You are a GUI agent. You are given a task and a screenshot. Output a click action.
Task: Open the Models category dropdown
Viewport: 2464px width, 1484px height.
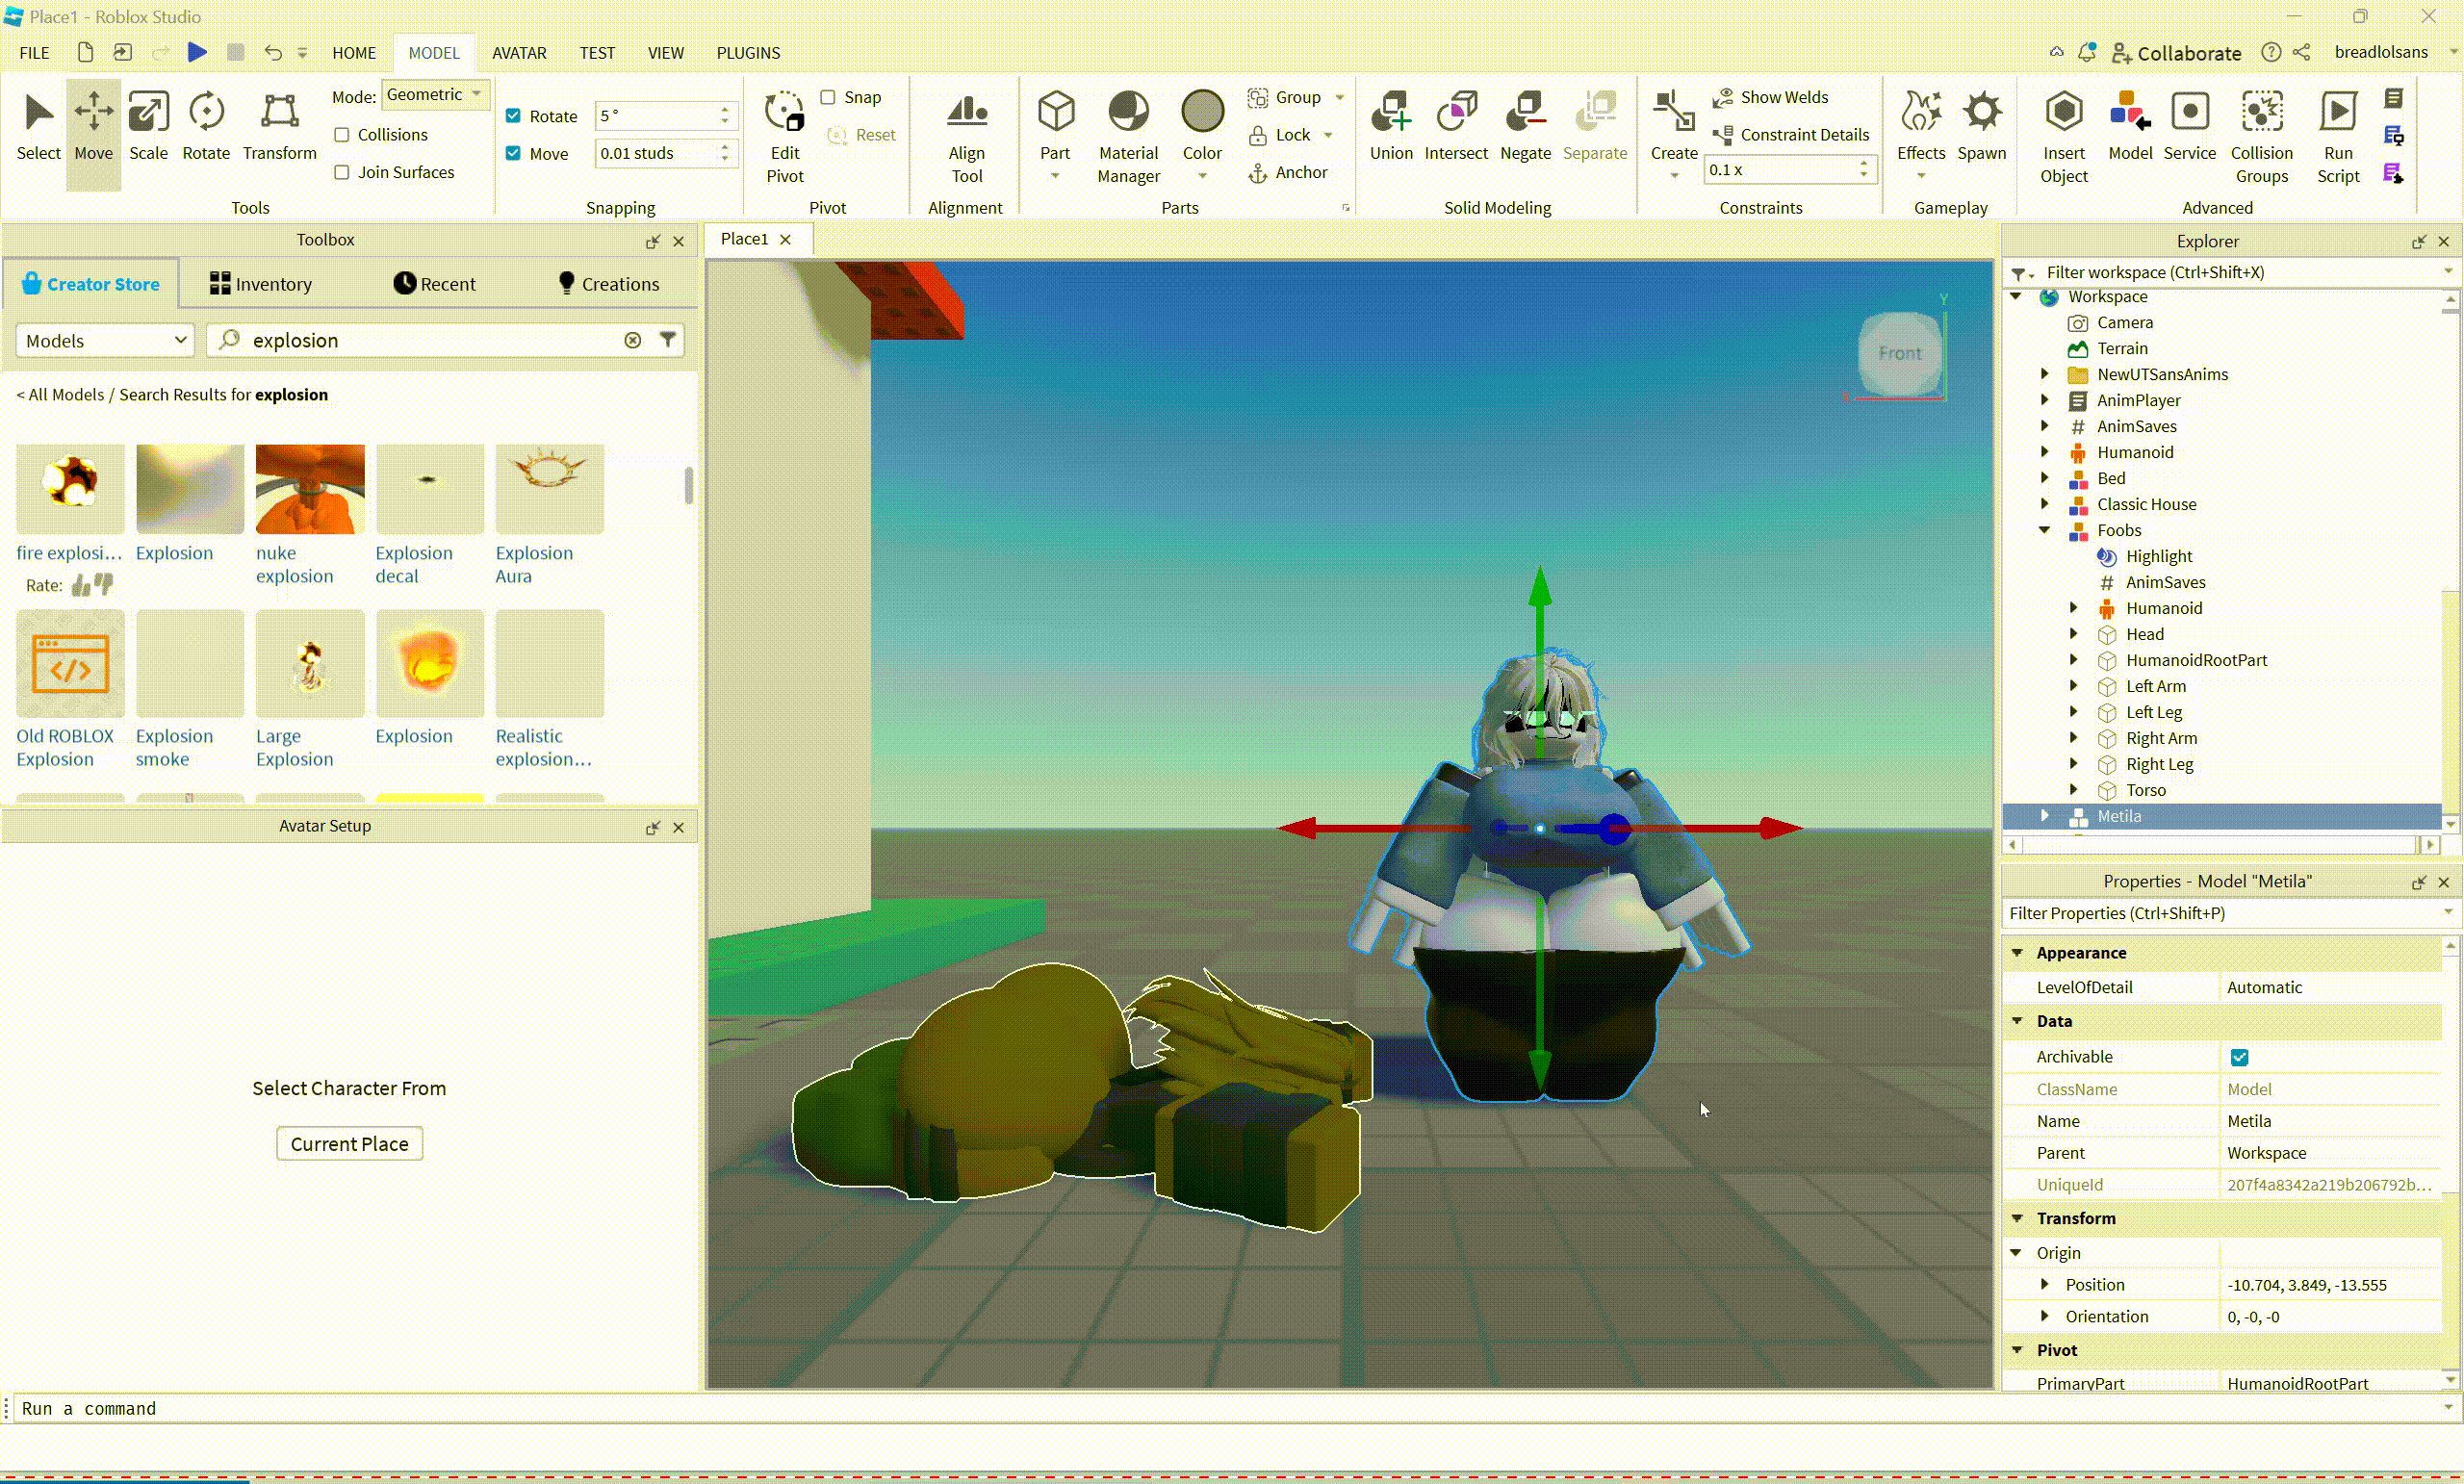click(x=105, y=340)
